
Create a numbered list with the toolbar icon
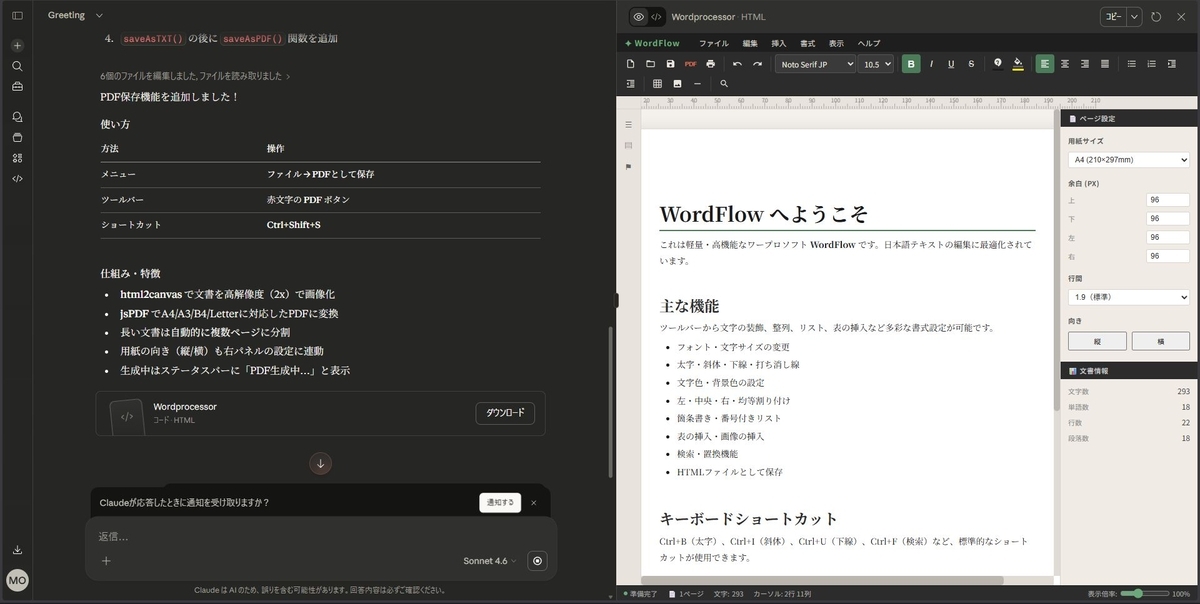point(1151,64)
